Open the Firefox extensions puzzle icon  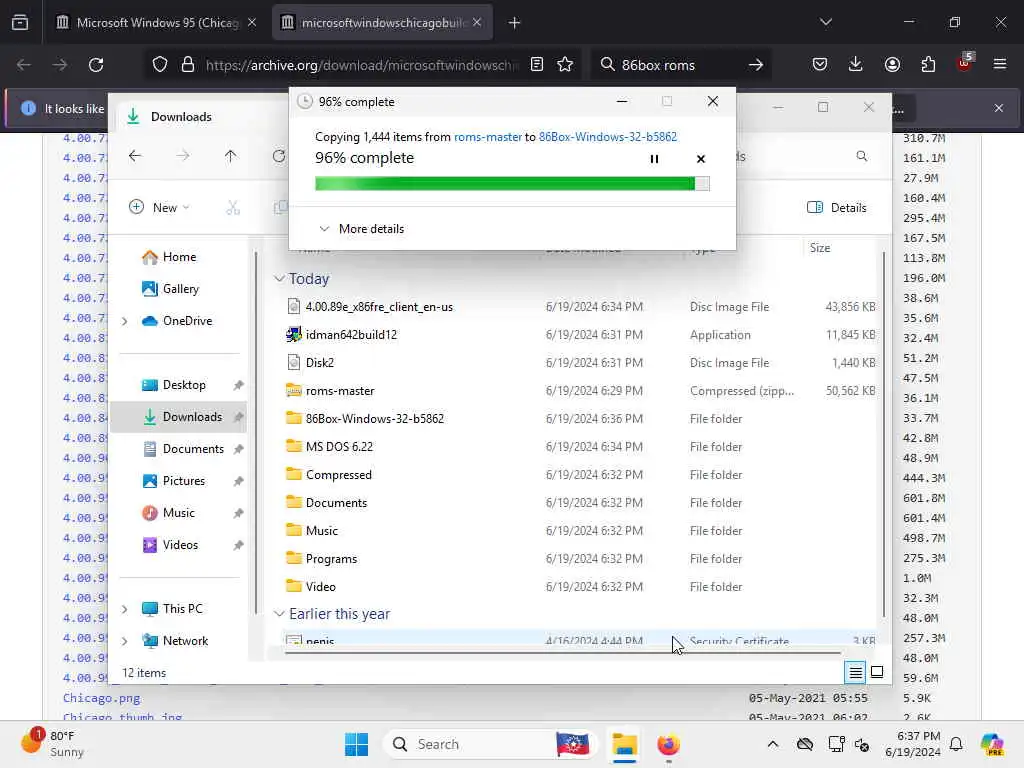coord(928,65)
